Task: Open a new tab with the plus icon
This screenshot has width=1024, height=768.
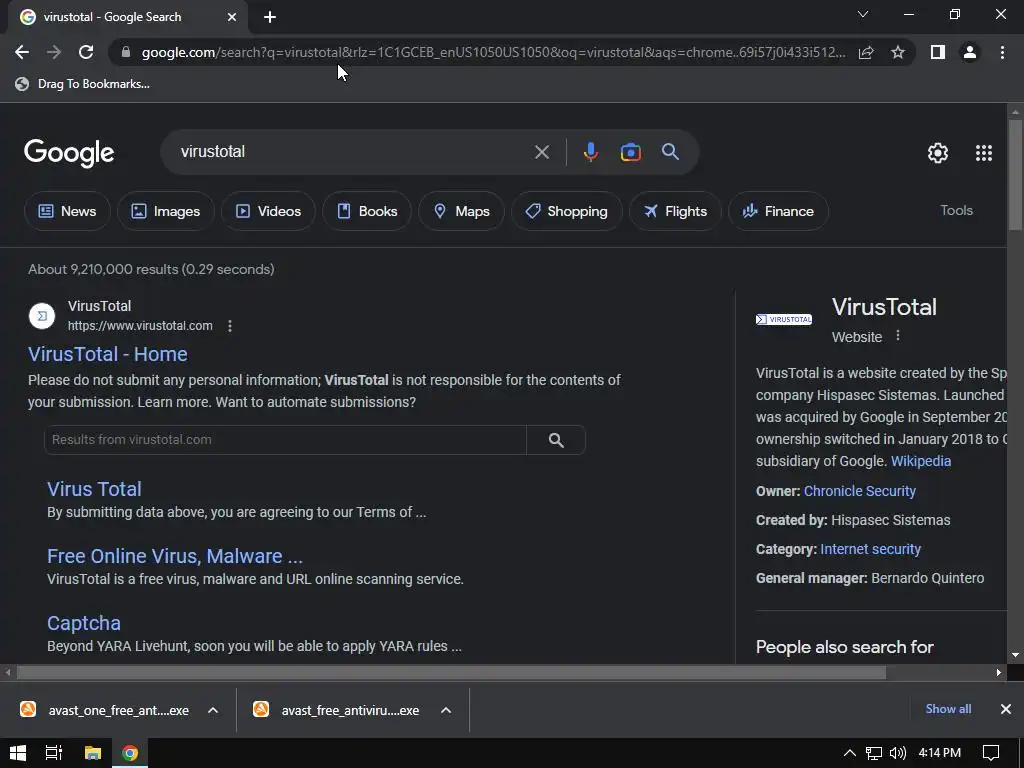Action: (x=270, y=17)
